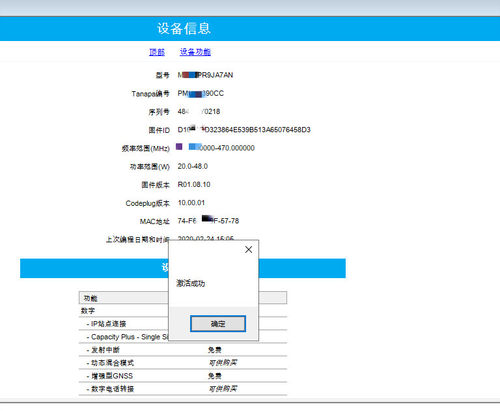Click 确定 in the 激活成功 dialog

point(218,324)
